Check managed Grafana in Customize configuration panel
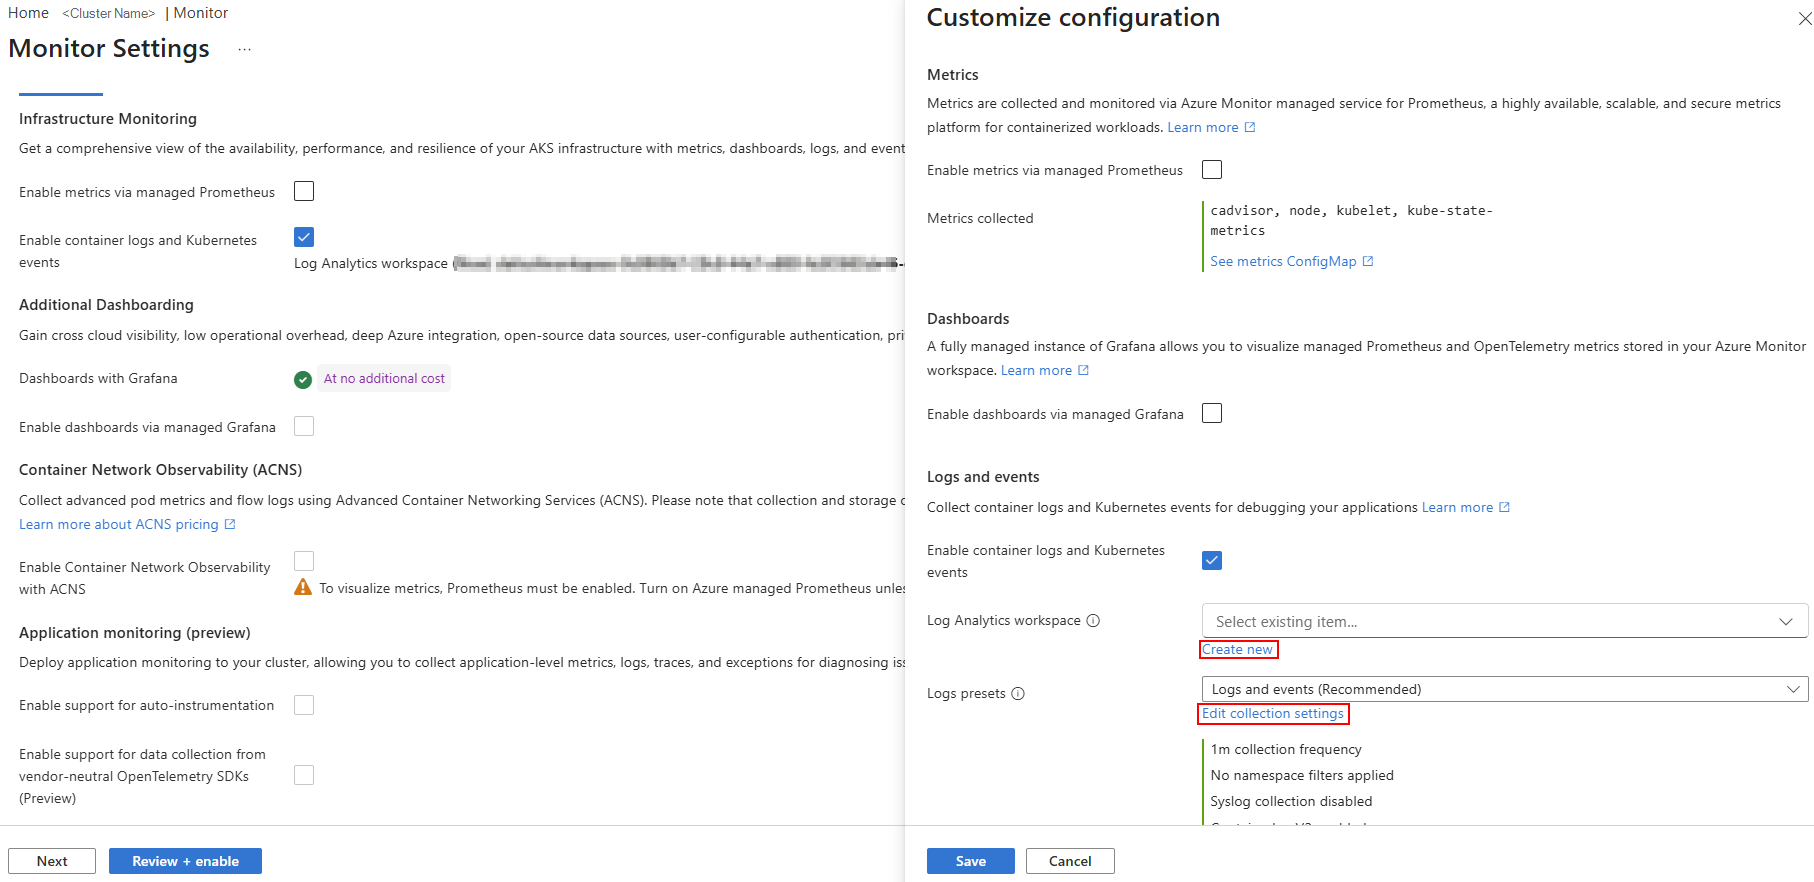The width and height of the screenshot is (1814, 882). tap(1212, 413)
